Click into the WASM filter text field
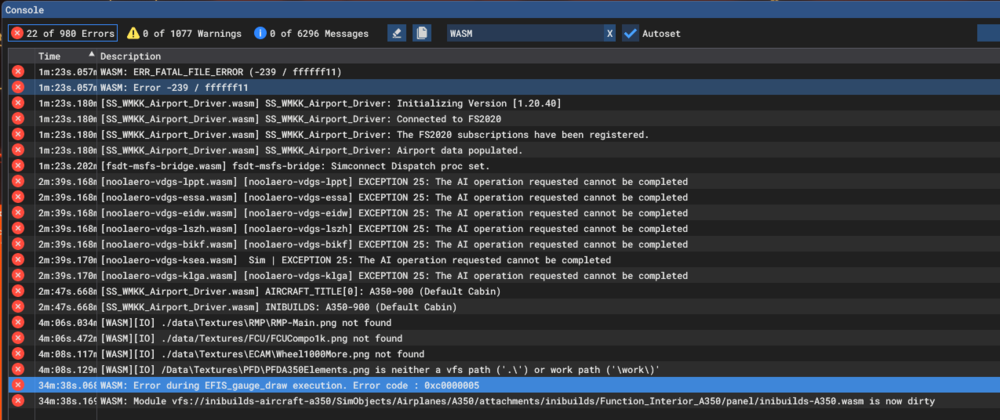The image size is (1000, 420). point(520,33)
